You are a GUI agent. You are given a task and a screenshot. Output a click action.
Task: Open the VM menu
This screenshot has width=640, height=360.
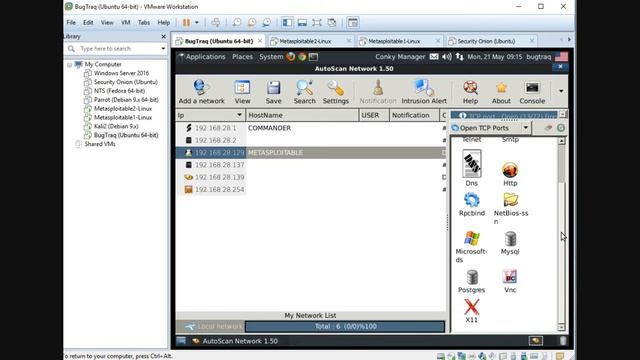click(125, 22)
